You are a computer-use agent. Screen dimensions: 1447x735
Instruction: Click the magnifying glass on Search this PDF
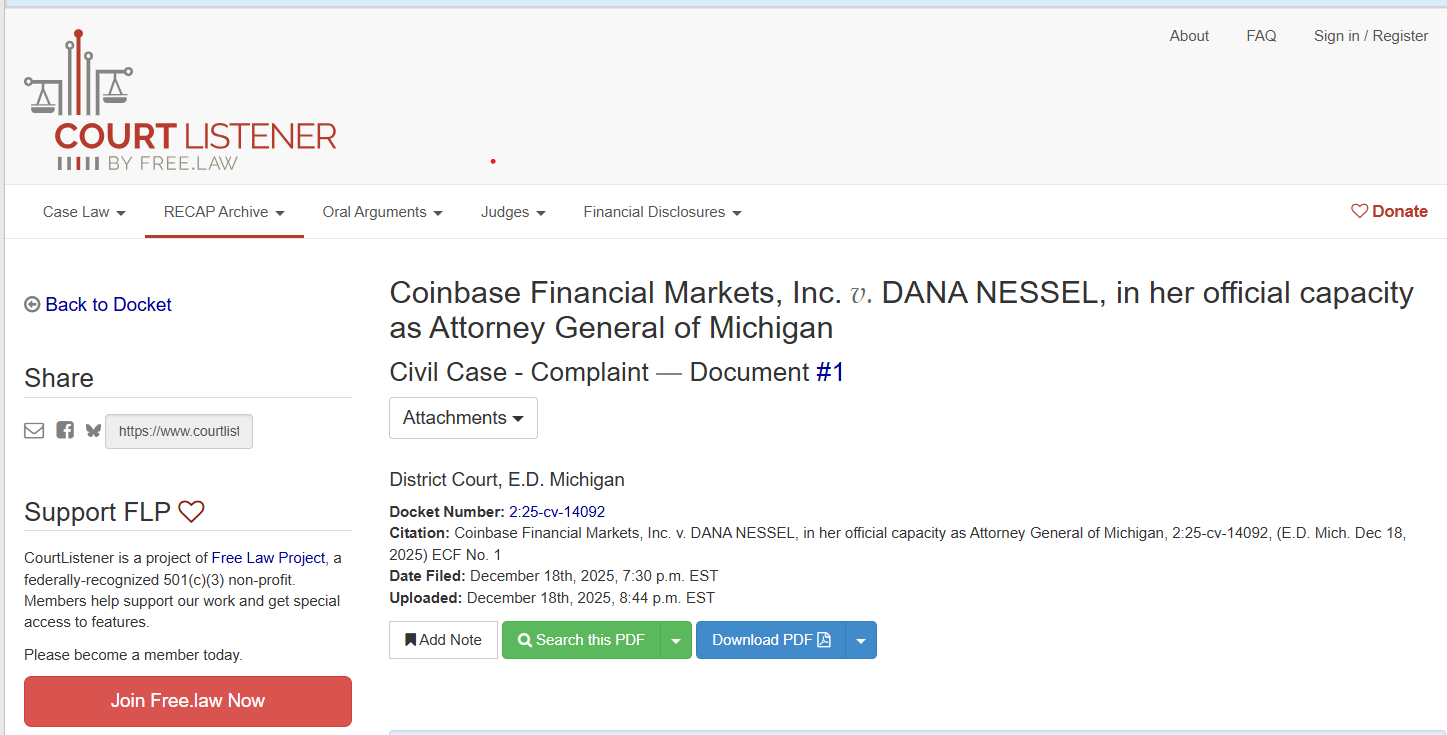point(525,639)
